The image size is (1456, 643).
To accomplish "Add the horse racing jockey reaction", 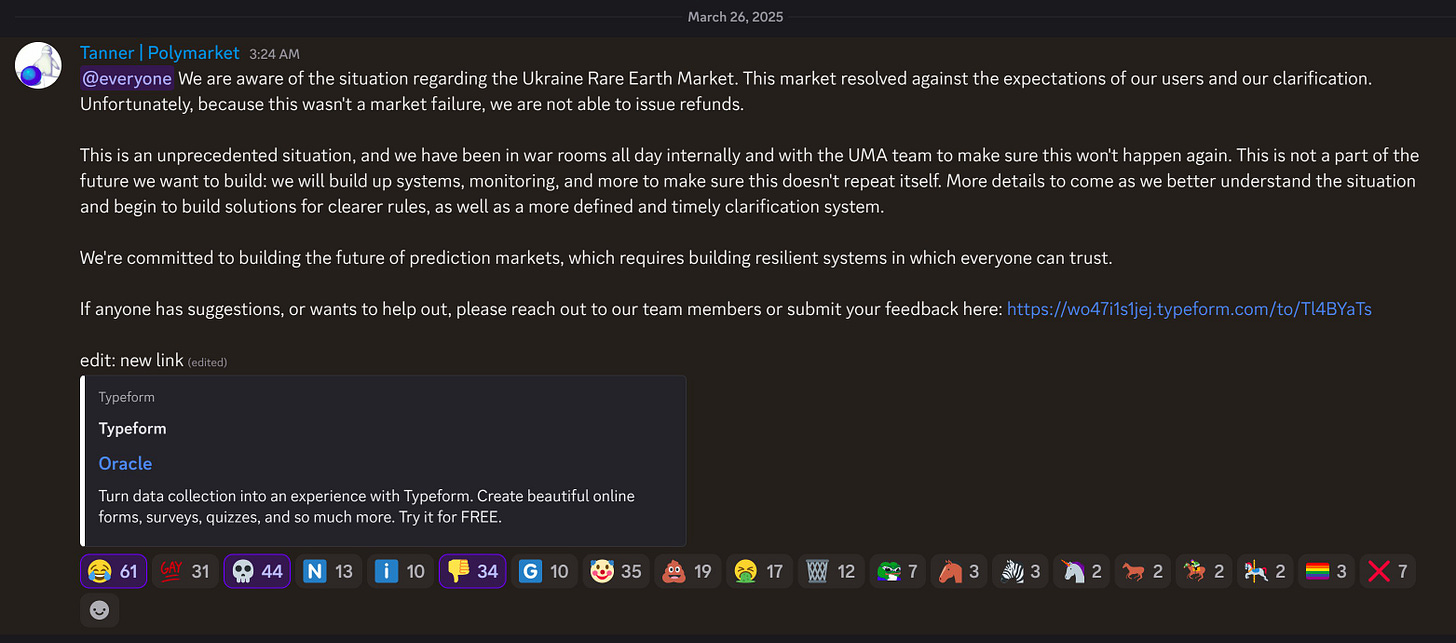I will pyautogui.click(x=1204, y=571).
